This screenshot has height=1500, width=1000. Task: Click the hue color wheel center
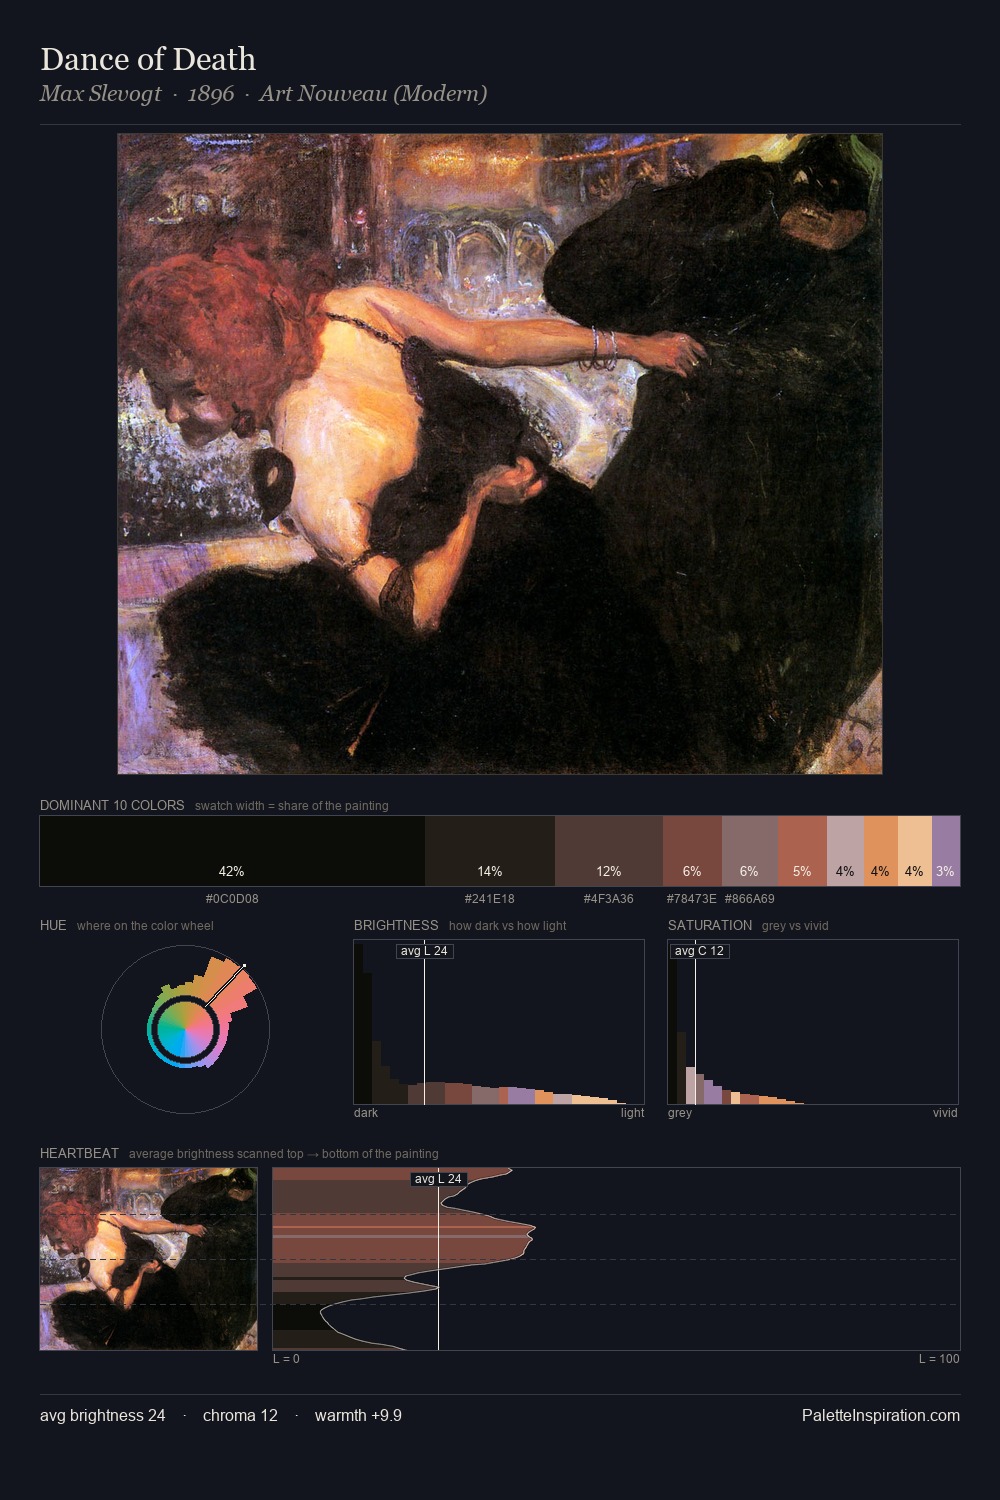tap(185, 1029)
